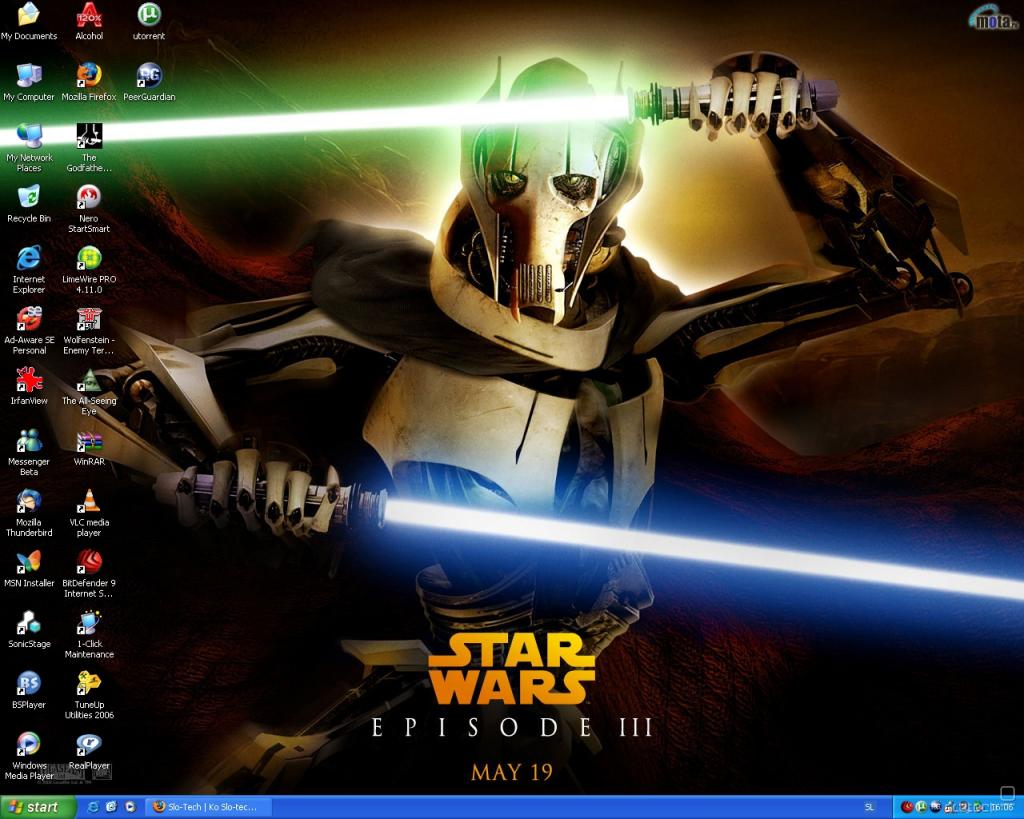This screenshot has width=1024, height=819.
Task: Click the red BitDefender tray icon
Action: (x=906, y=807)
